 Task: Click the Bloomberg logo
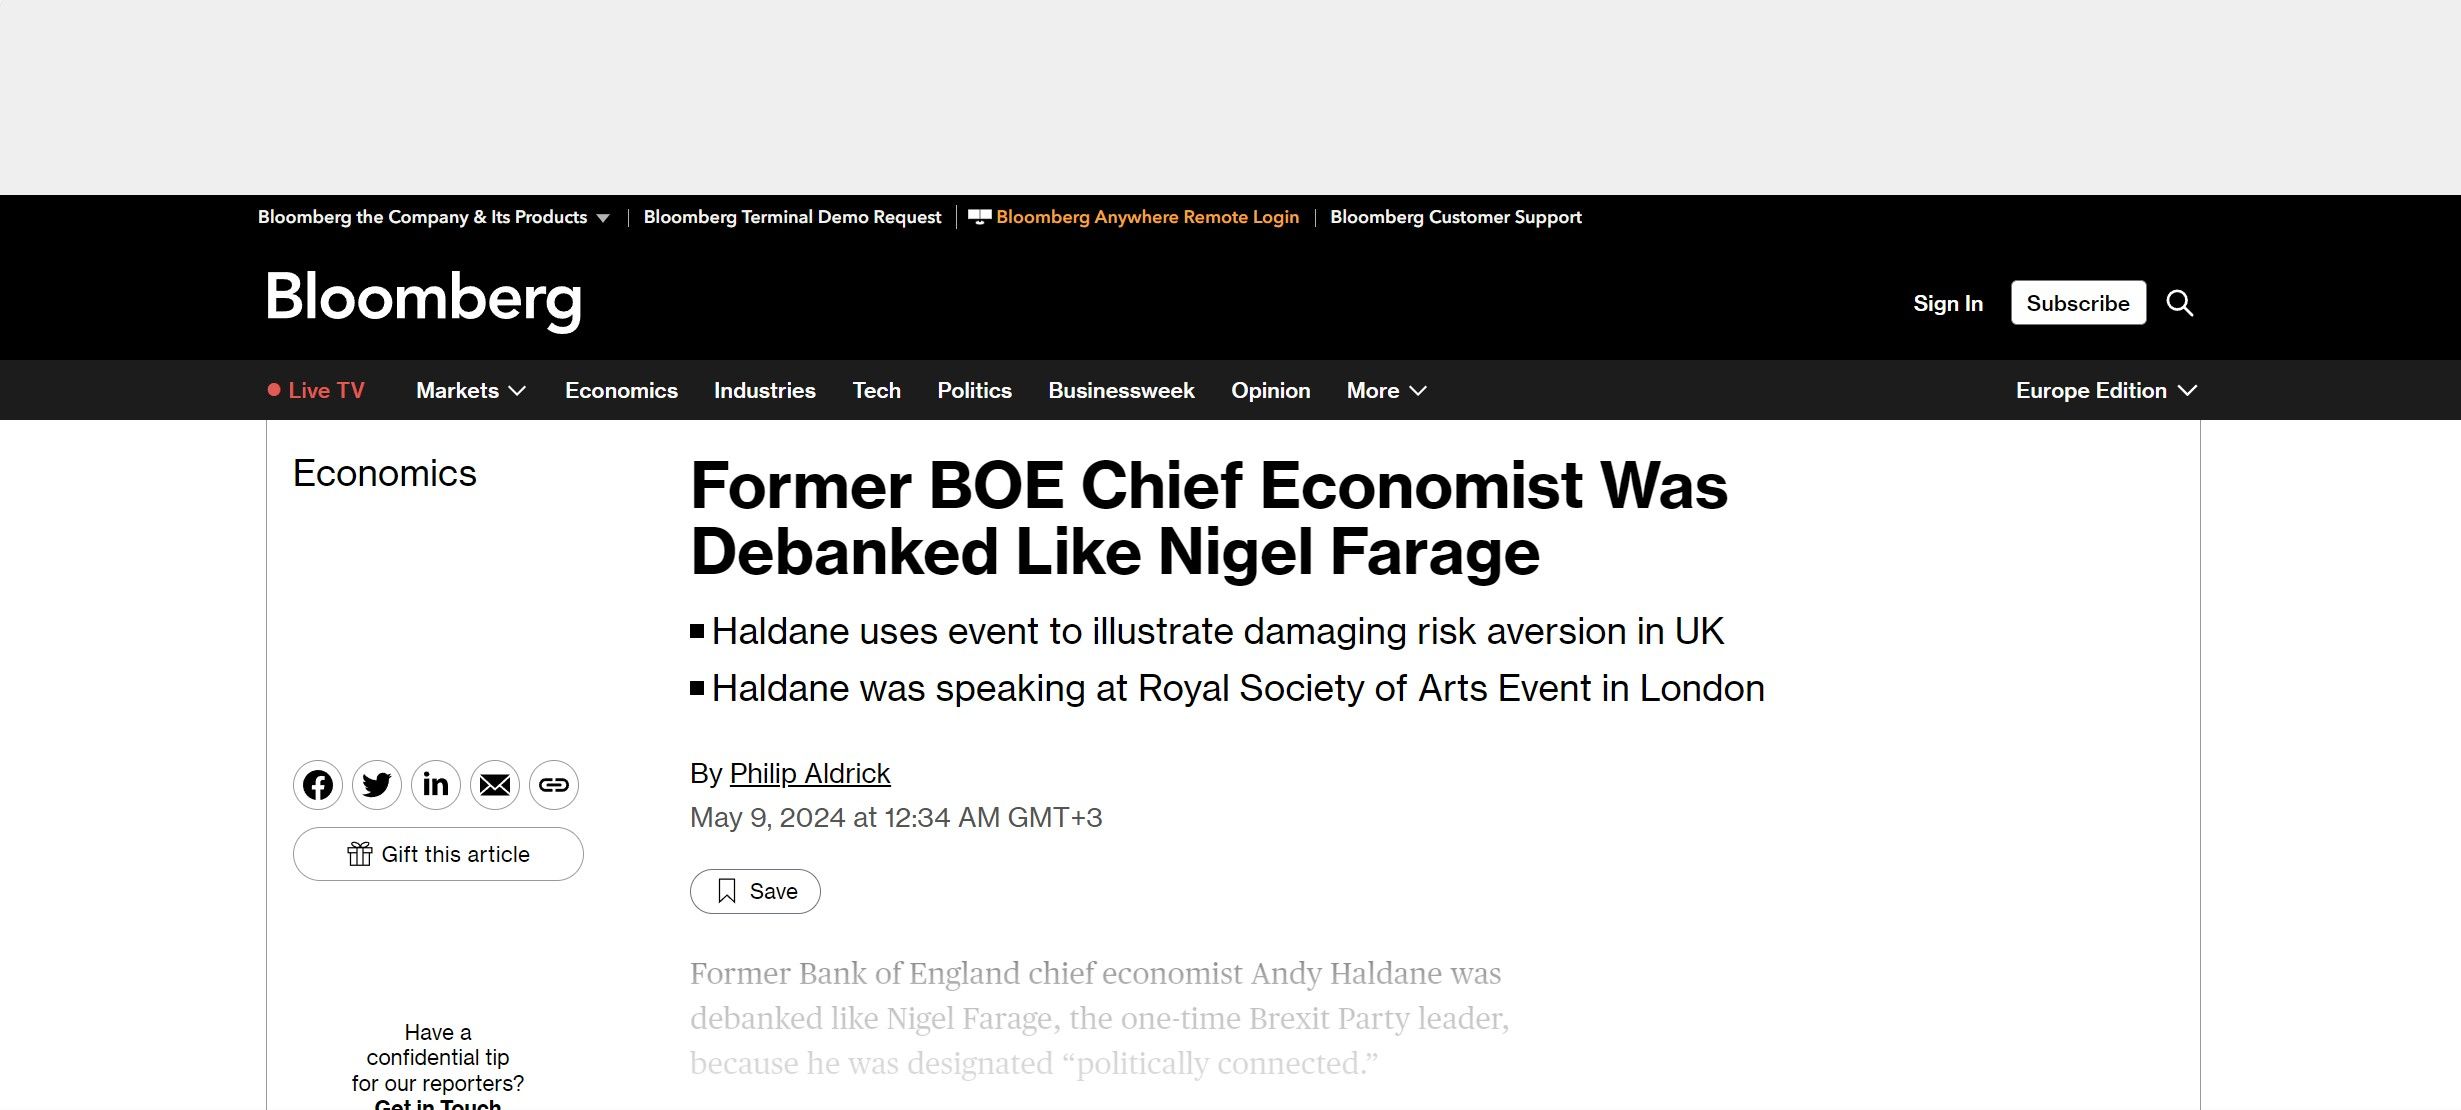coord(423,298)
